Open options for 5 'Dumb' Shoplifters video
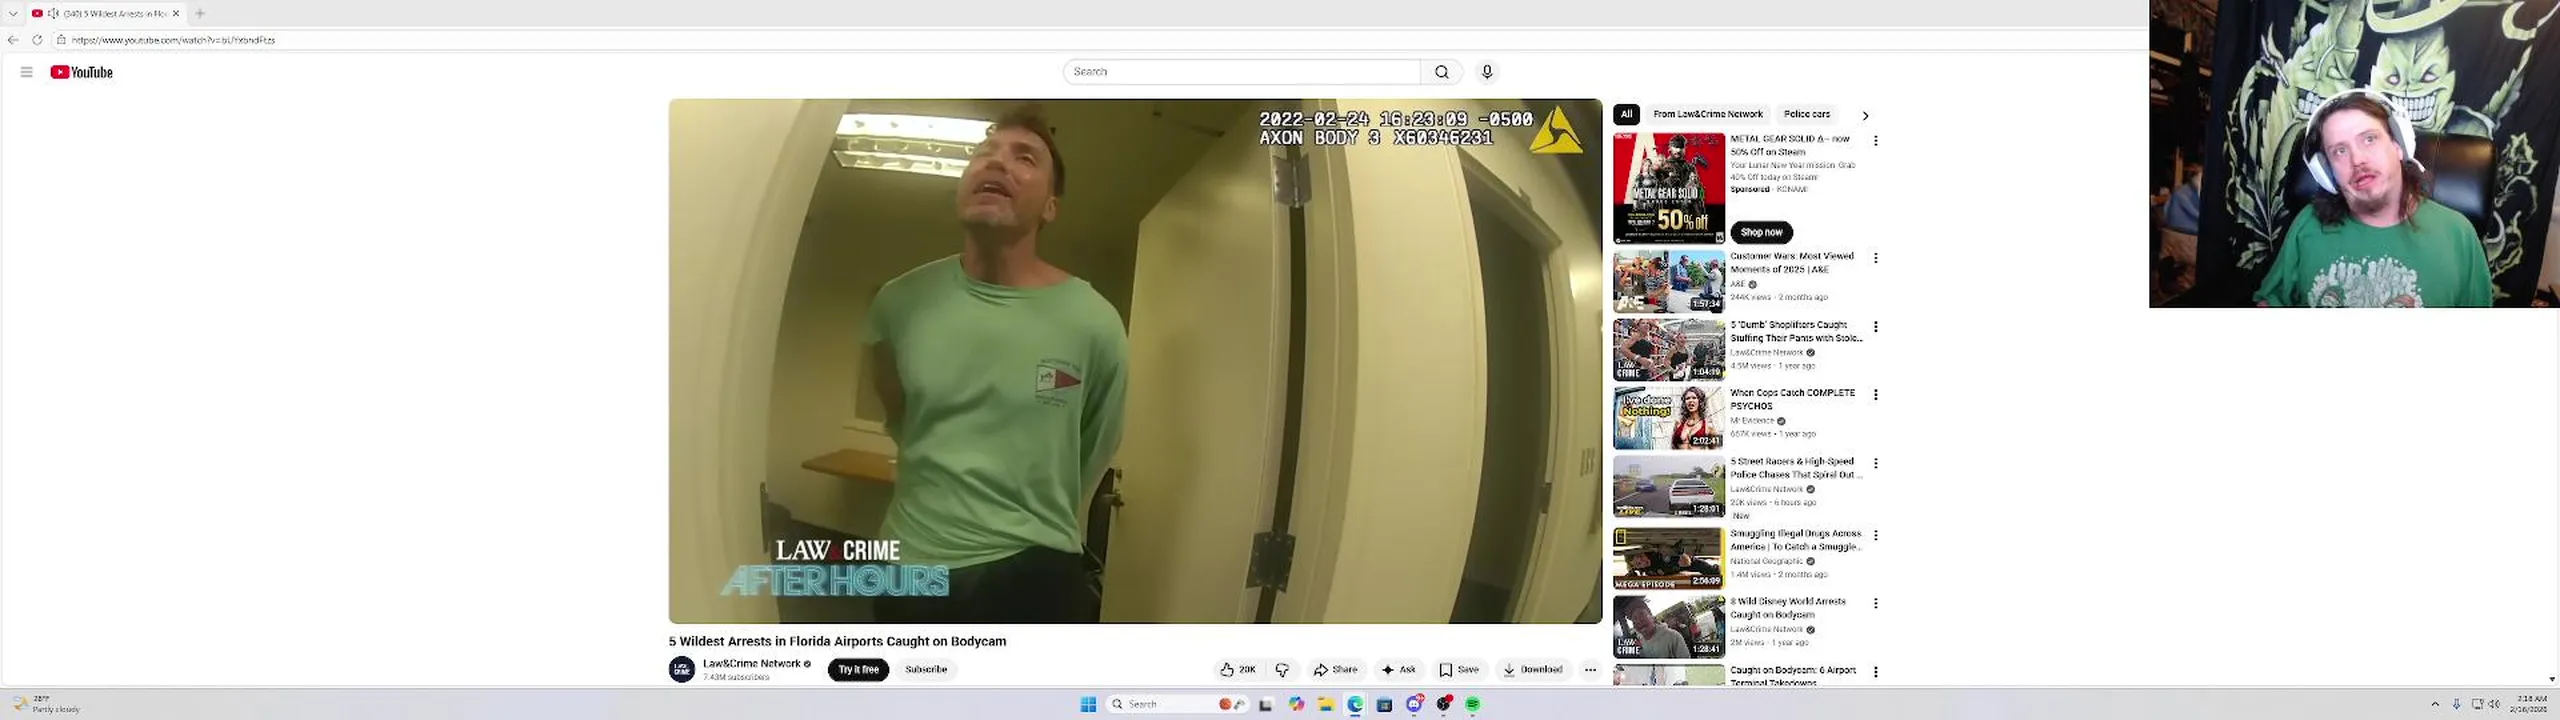Viewport: 2560px width, 720px height. pyautogui.click(x=1875, y=327)
